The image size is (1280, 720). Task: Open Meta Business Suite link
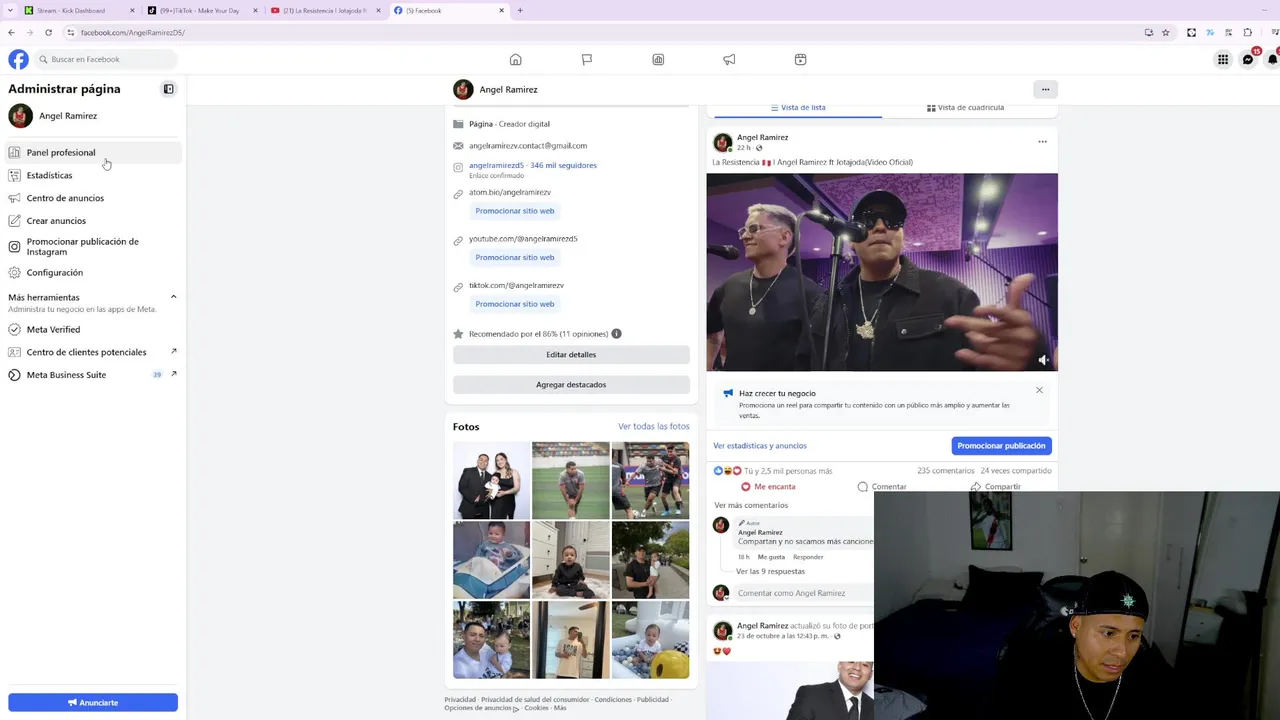[x=93, y=375]
